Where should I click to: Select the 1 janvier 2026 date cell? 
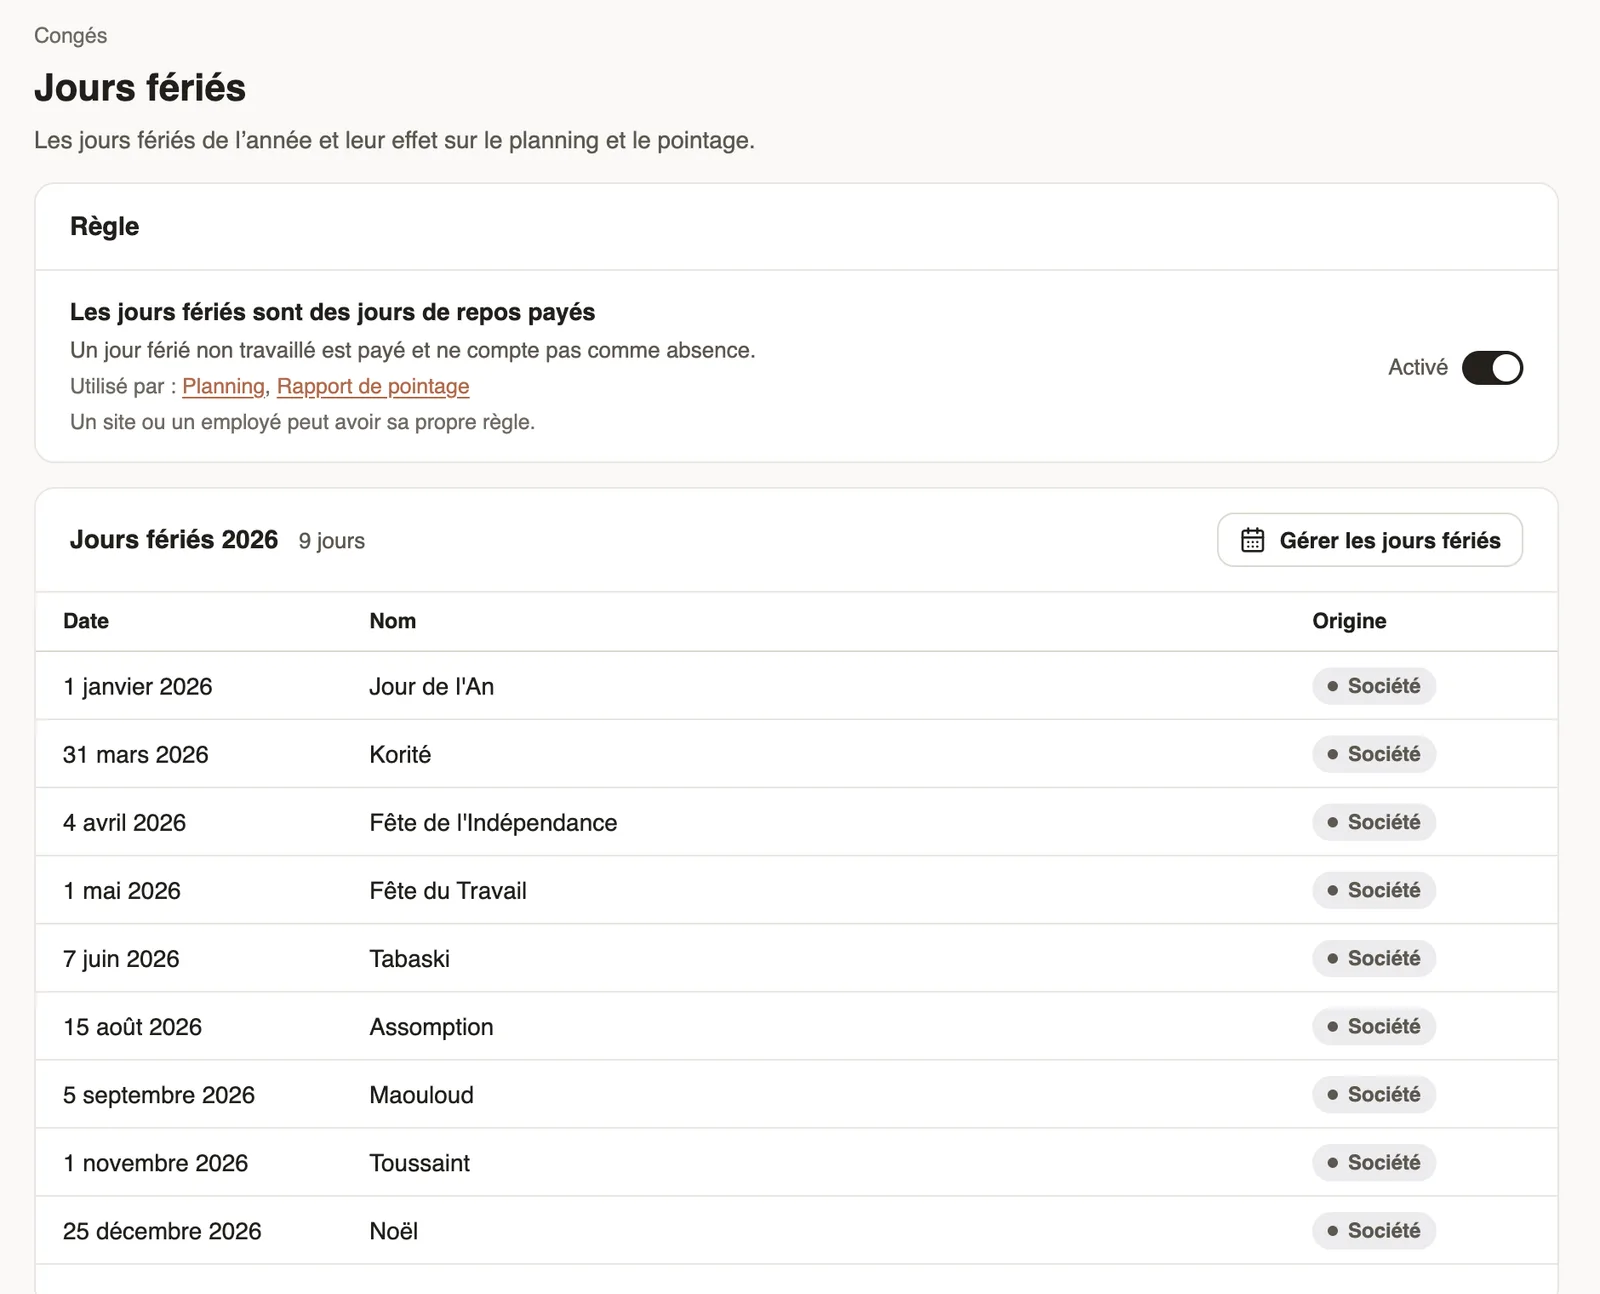(138, 686)
